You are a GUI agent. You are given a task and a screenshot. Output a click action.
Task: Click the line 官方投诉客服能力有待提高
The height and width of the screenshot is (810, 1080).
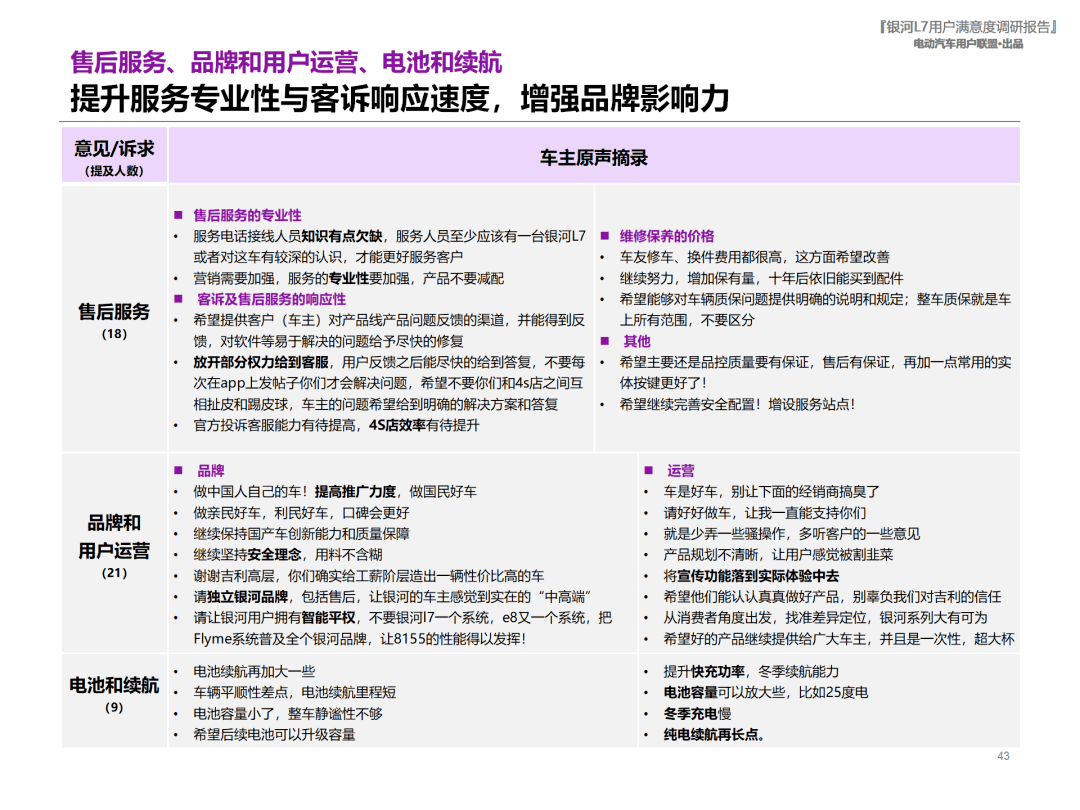tap(336, 426)
